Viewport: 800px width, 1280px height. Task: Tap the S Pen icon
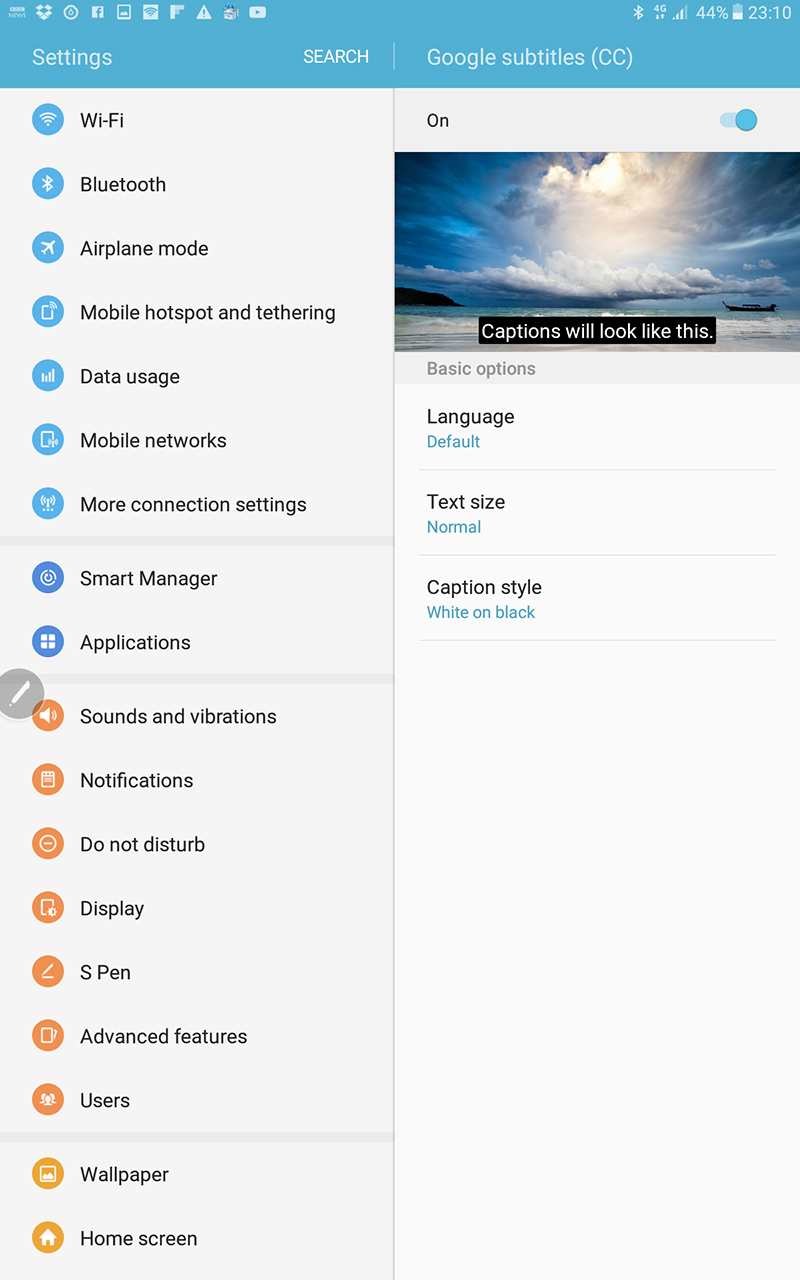[x=48, y=972]
